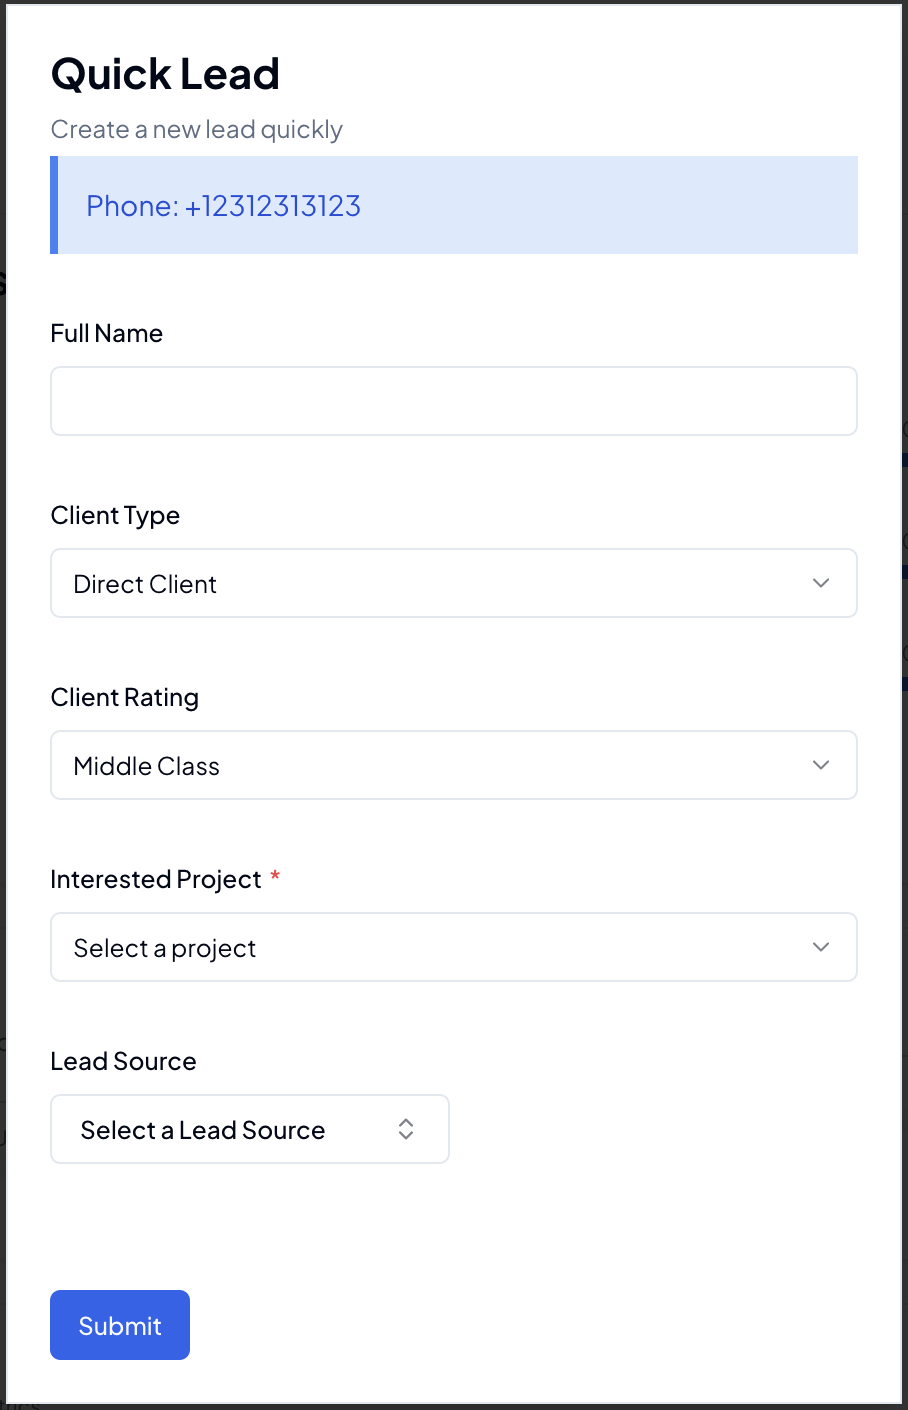908x1410 pixels.
Task: Select the Middle Class value text
Action: tap(146, 765)
